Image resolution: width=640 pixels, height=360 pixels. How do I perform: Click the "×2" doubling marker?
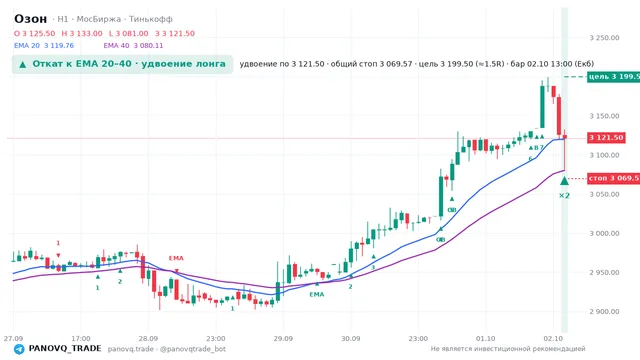point(564,196)
